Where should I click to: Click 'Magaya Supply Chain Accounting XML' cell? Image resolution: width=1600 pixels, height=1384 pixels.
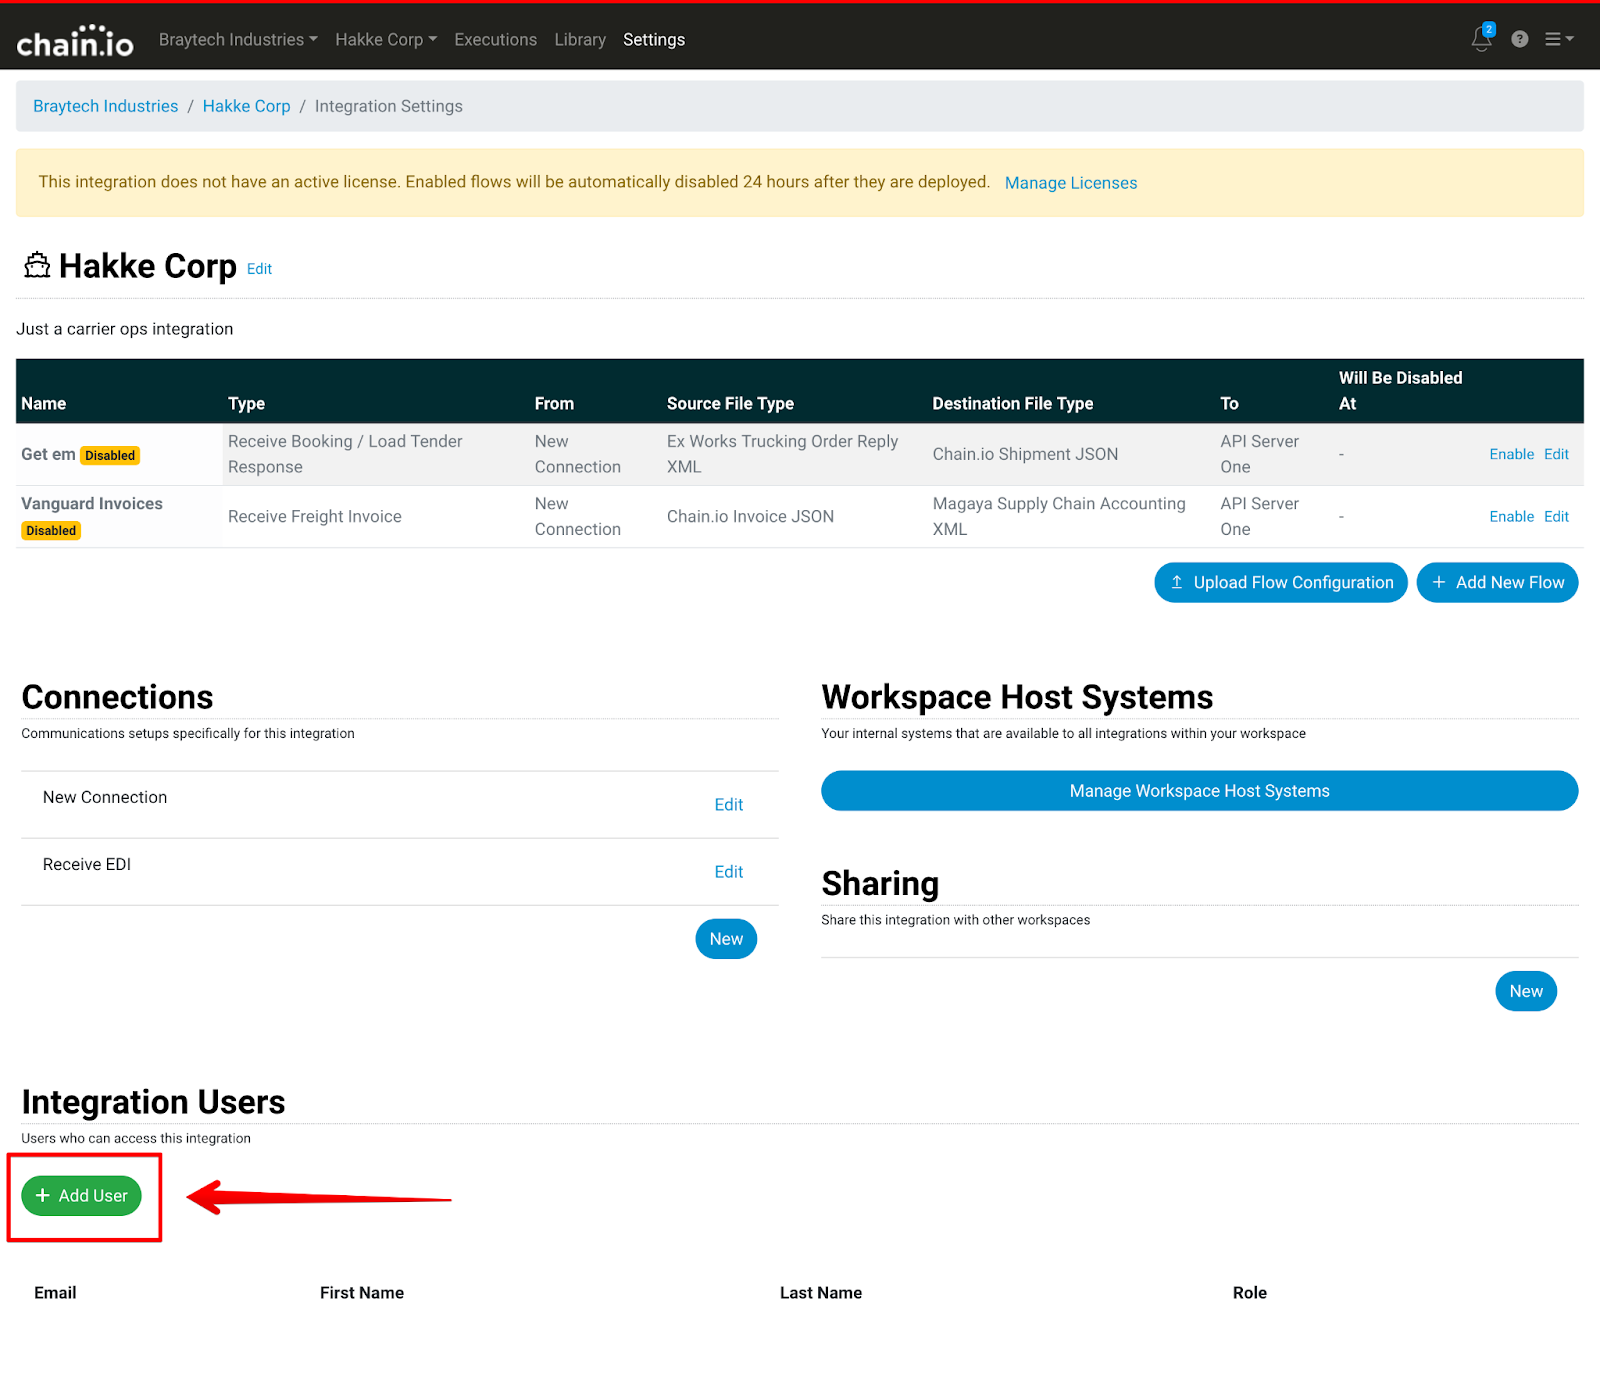[1059, 516]
